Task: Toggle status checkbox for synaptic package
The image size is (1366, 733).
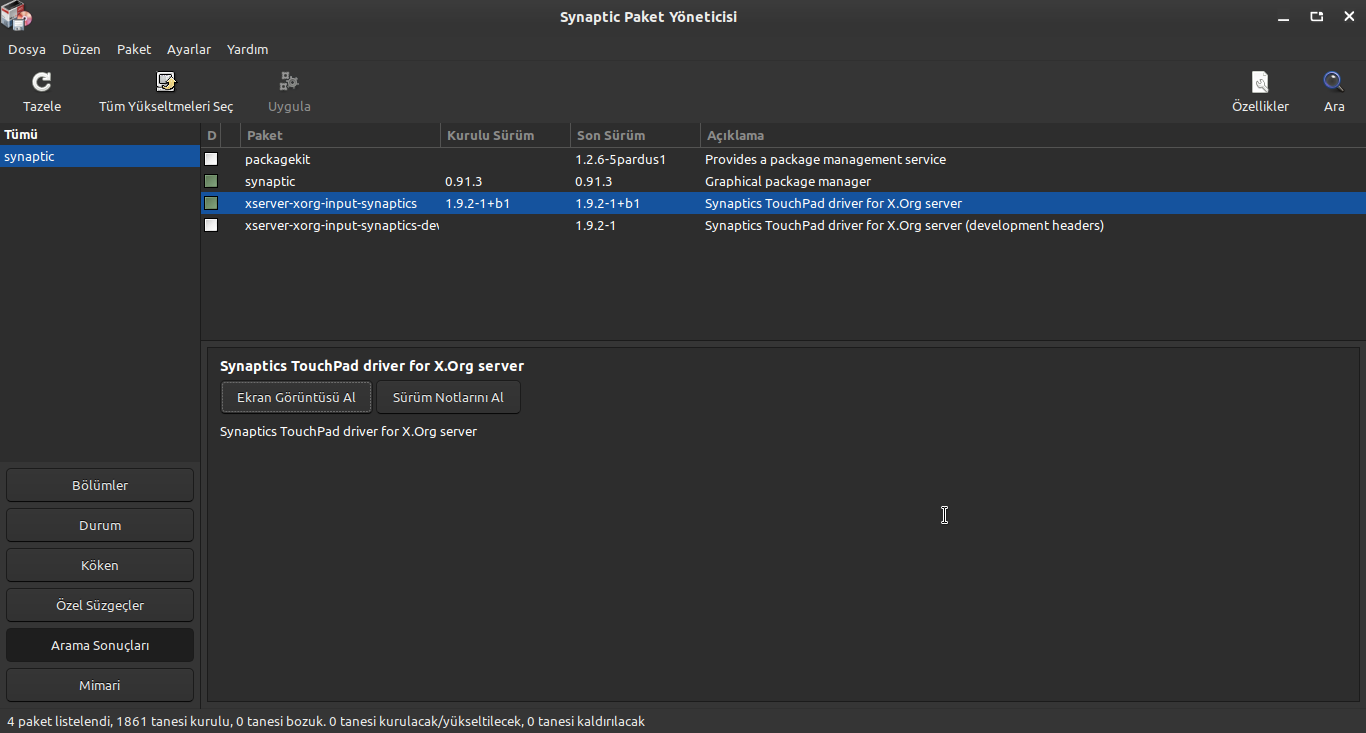Action: tap(211, 181)
